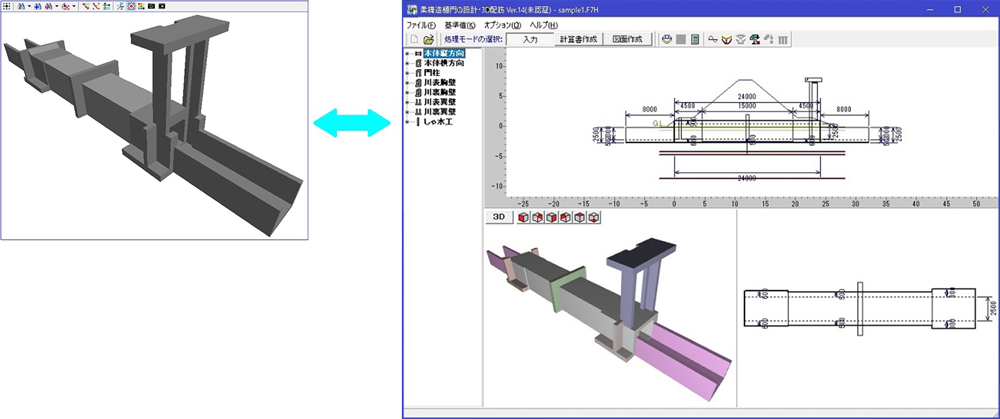1000x419 pixels.
Task: Open the 基準値(K) menu
Action: point(460,26)
